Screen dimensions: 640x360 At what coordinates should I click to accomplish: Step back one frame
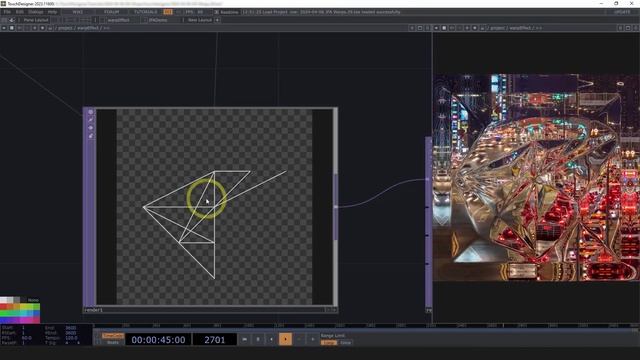(x=299, y=339)
